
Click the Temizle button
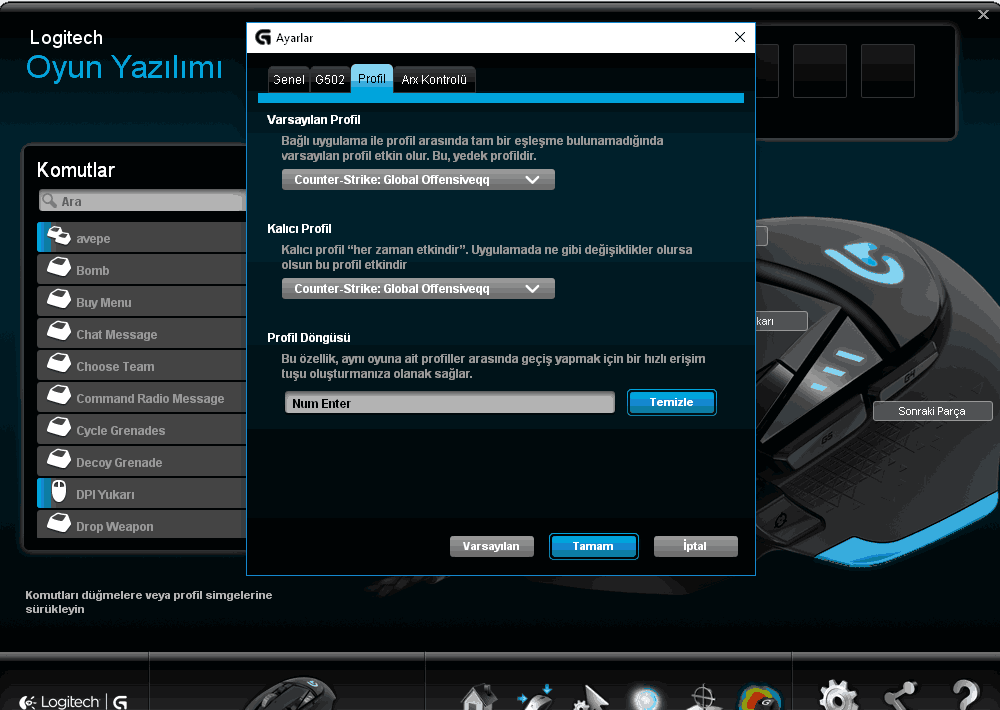[x=672, y=403]
